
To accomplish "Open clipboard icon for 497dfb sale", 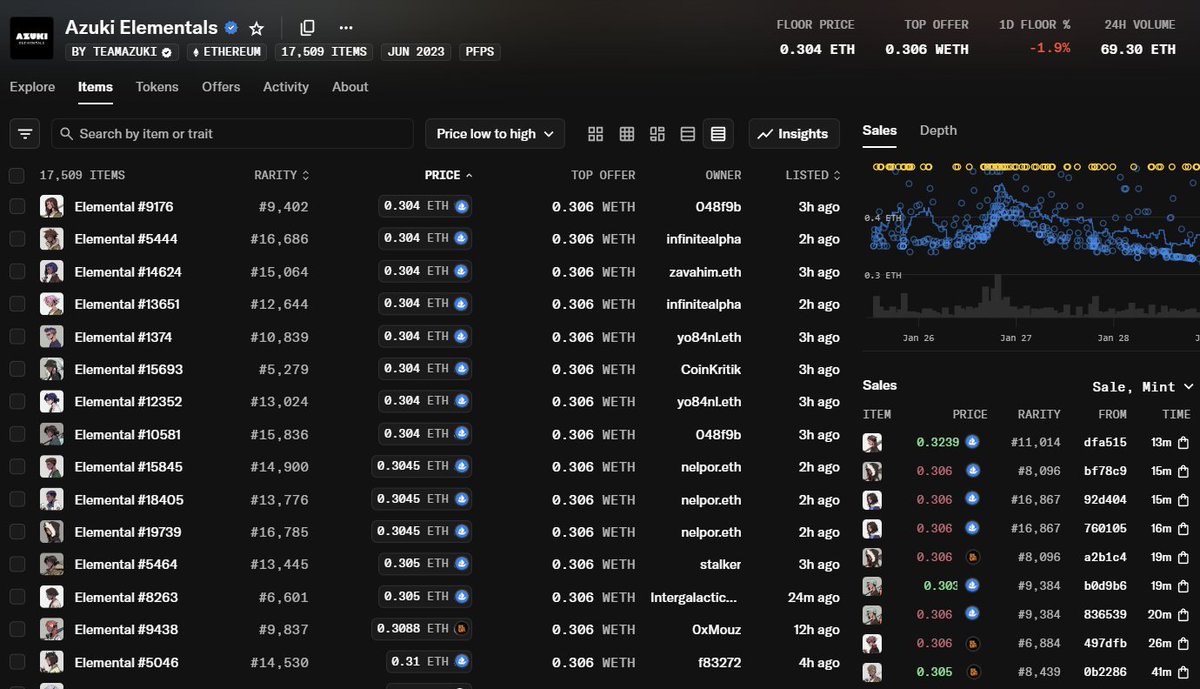I will click(x=1183, y=644).
